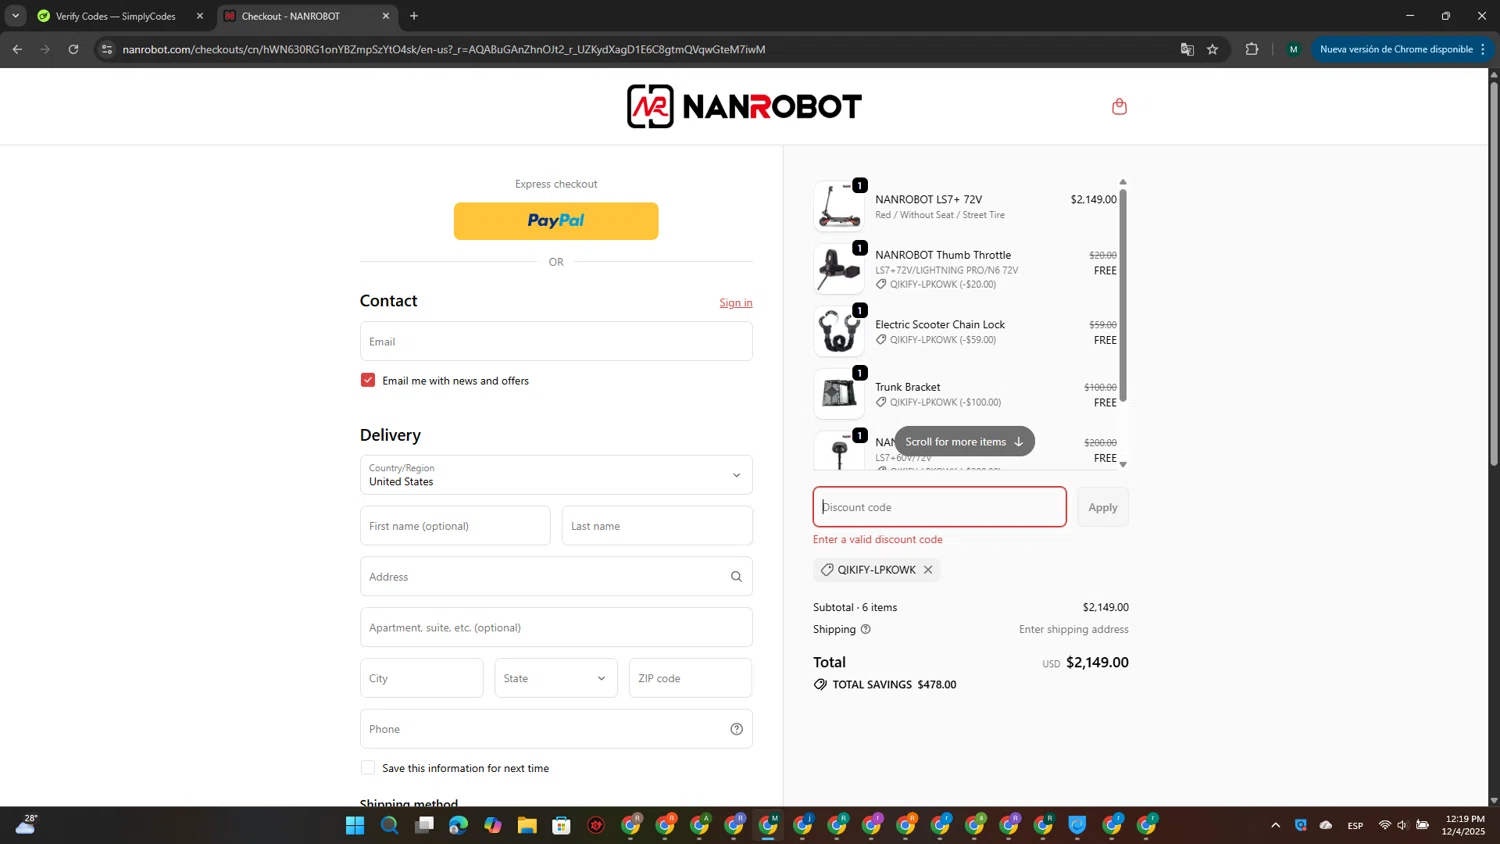Click the Apartment, suite, etc. field
1500x844 pixels.
(x=556, y=627)
